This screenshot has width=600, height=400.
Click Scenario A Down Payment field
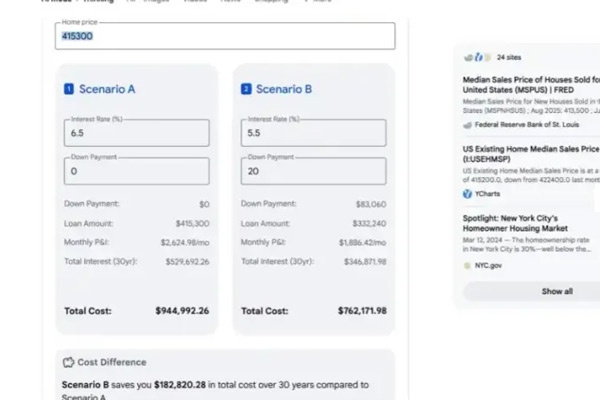click(137, 171)
